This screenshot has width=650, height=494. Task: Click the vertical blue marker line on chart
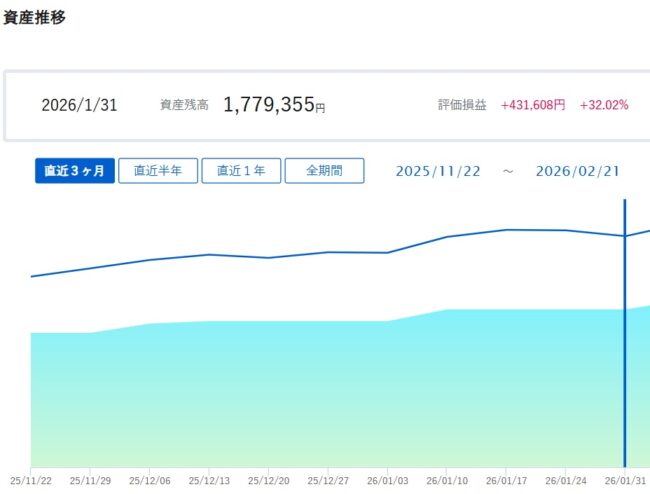point(625,330)
